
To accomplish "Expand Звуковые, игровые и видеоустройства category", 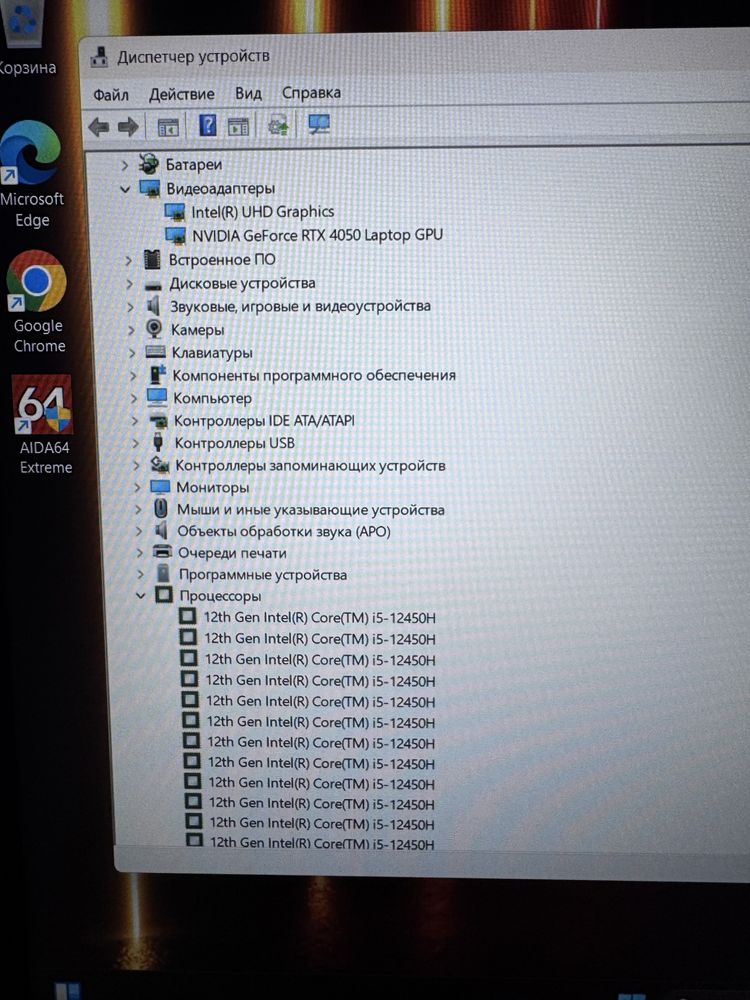I will (x=130, y=307).
